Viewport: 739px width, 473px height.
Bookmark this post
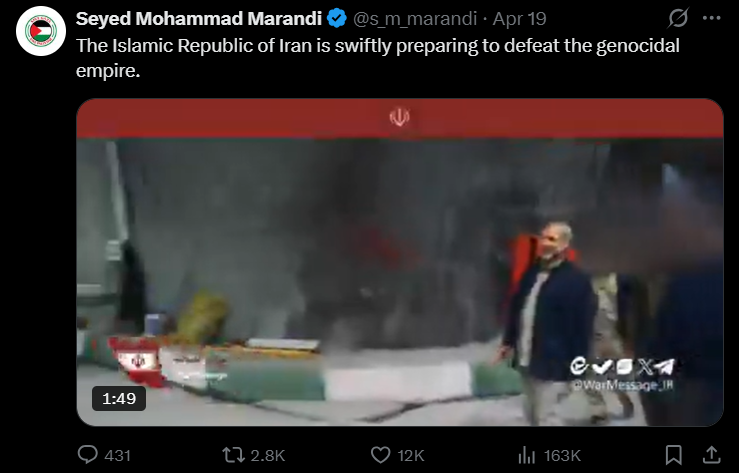[x=673, y=455]
